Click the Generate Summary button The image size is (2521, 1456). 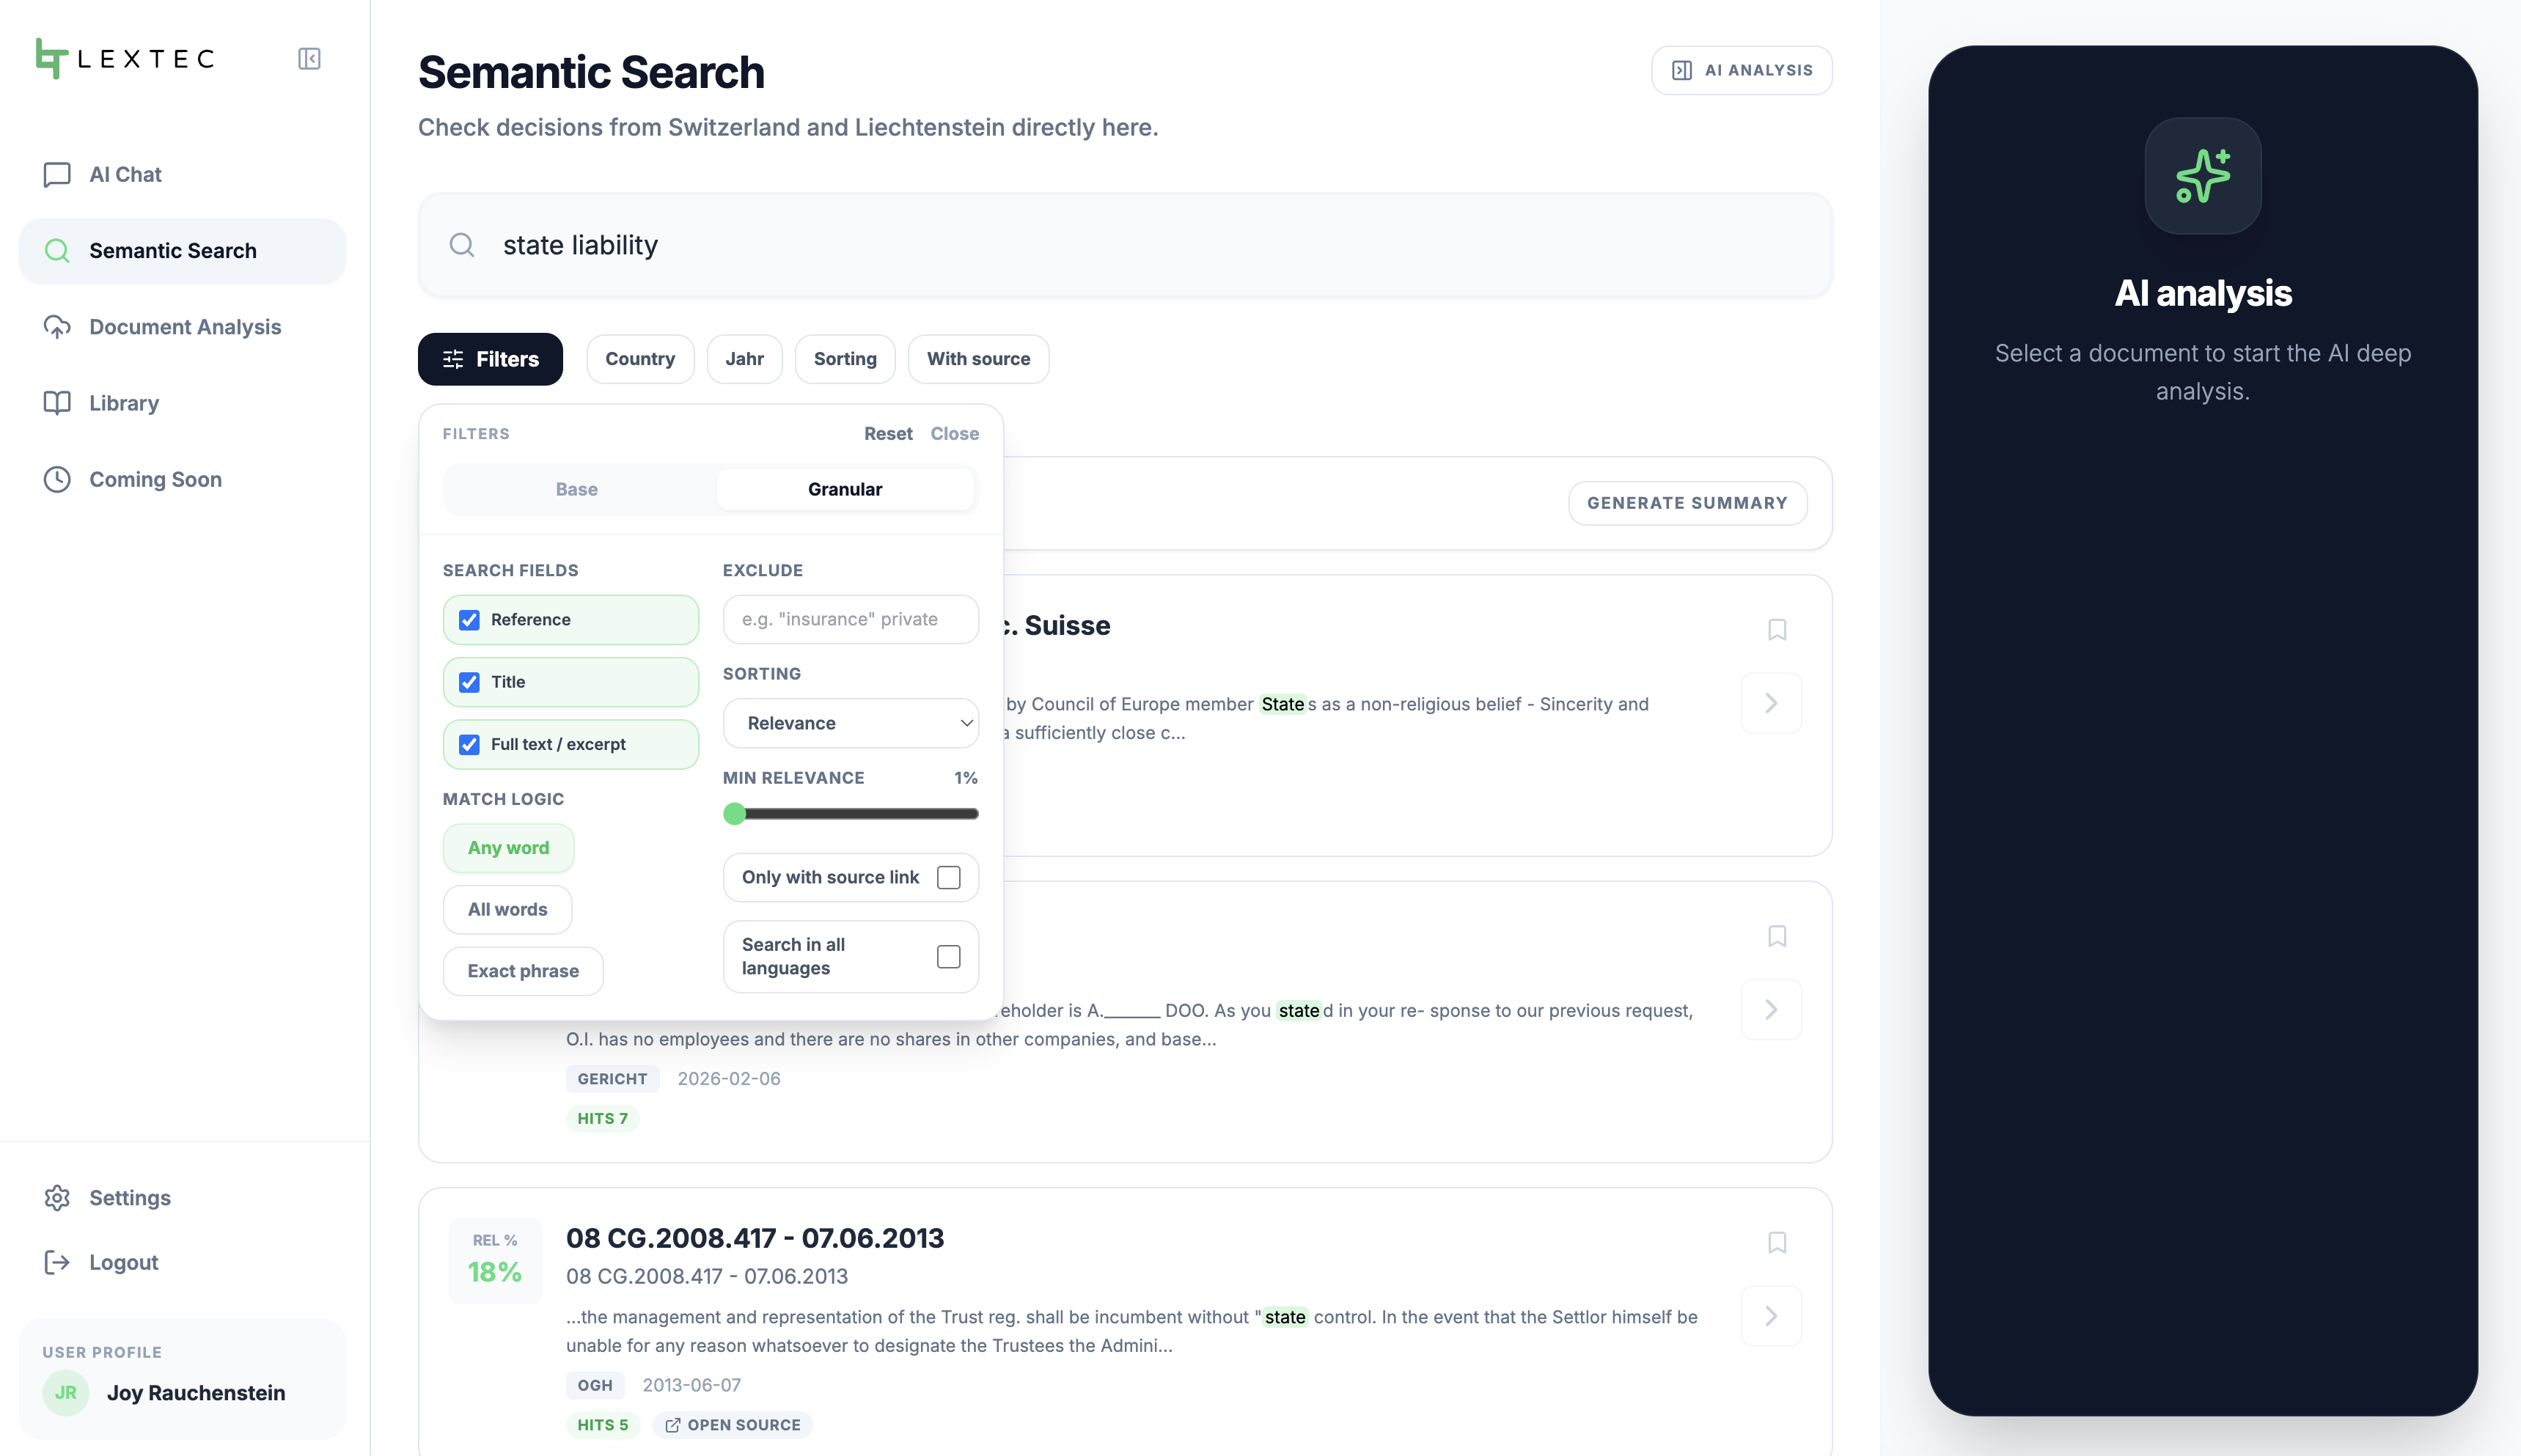(x=1687, y=503)
